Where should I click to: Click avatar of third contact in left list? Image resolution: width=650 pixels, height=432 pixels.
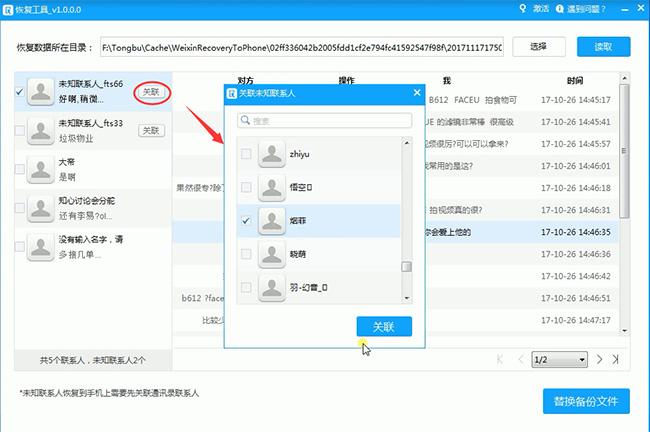(41, 169)
